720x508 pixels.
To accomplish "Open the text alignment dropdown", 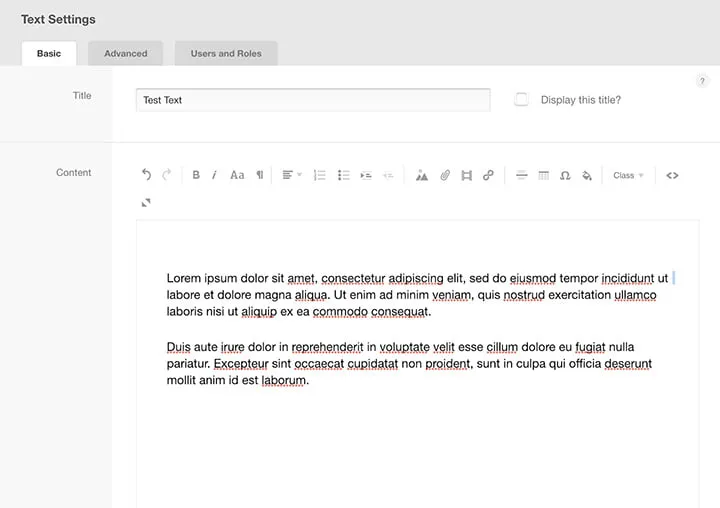I will click(x=292, y=175).
